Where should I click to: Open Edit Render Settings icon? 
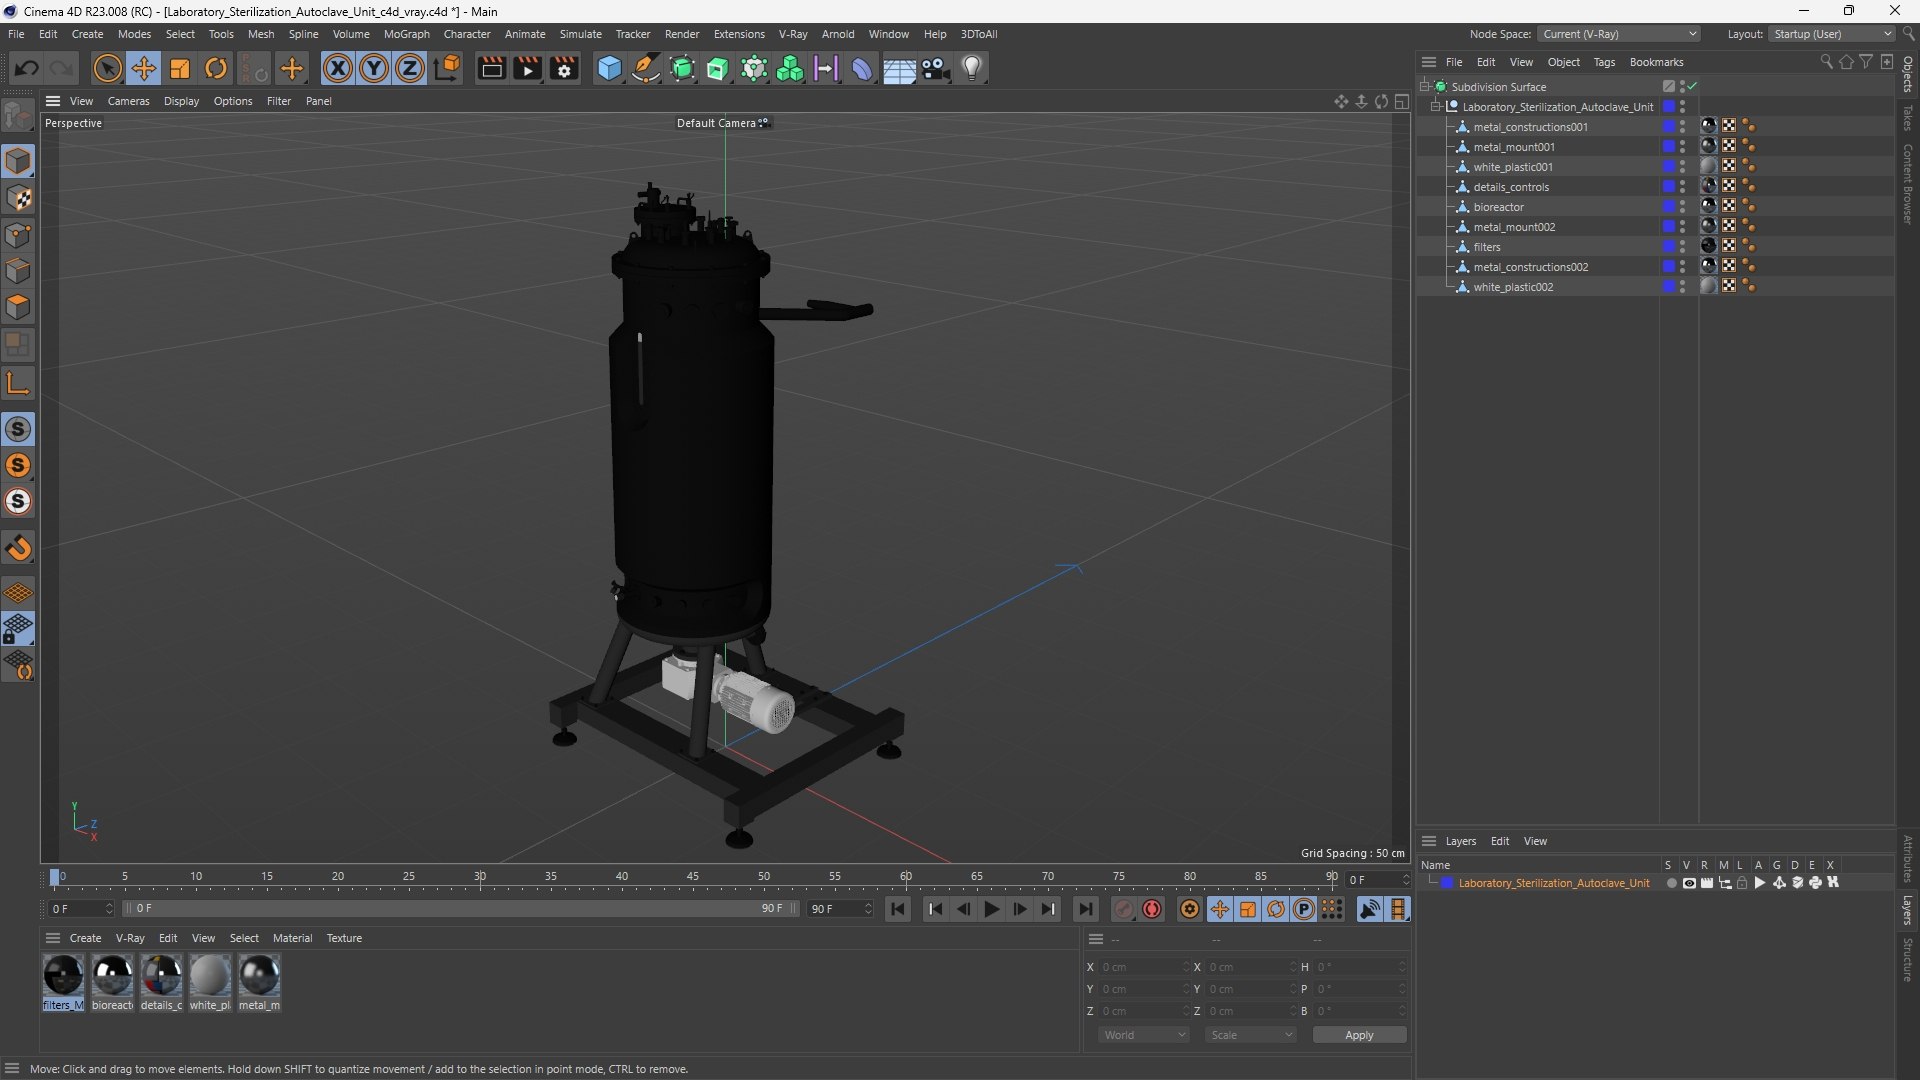(x=564, y=68)
